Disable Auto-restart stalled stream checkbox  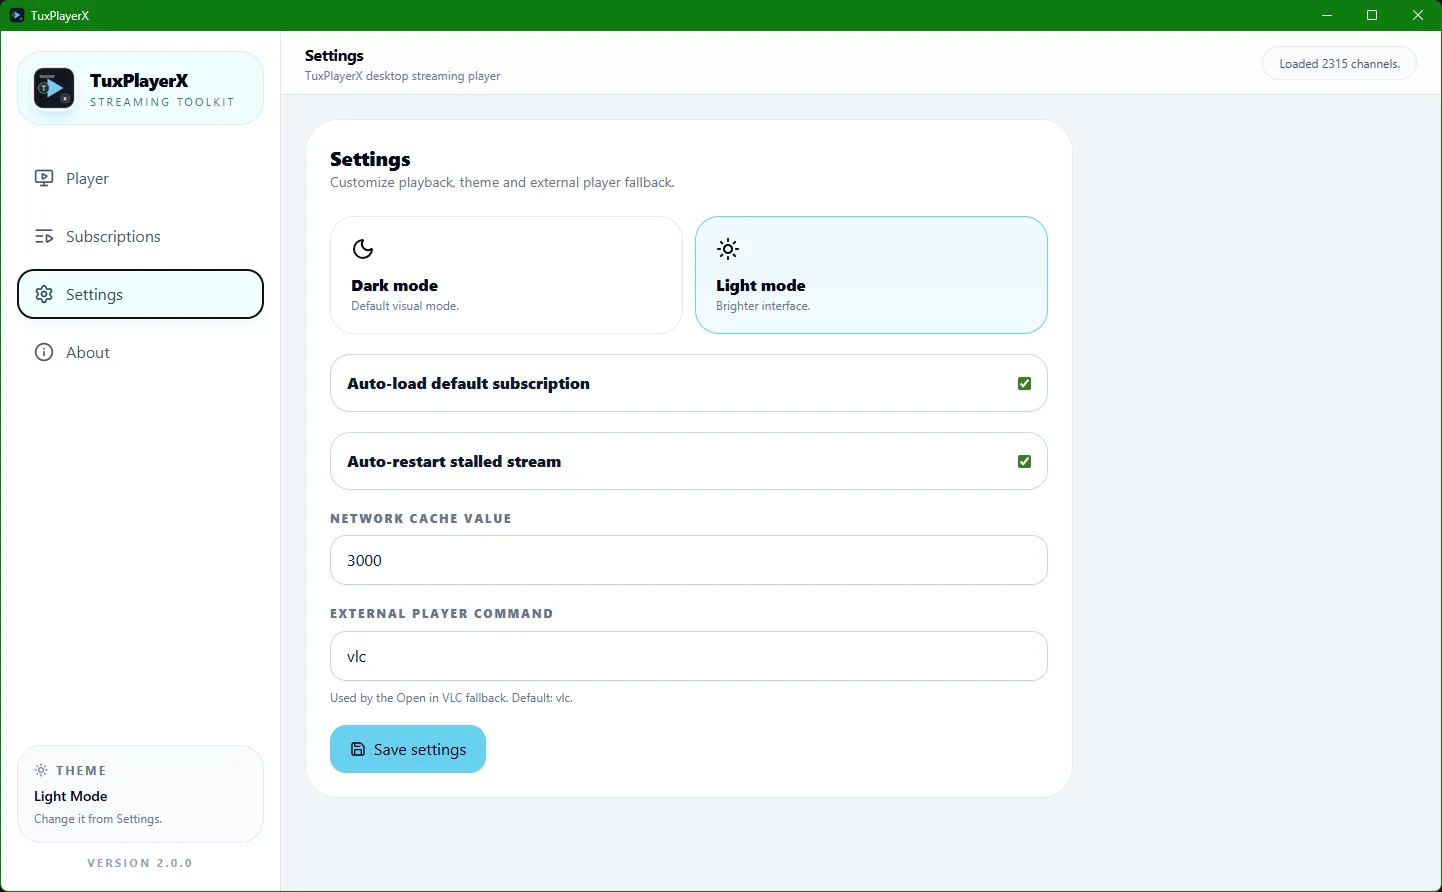1024,461
